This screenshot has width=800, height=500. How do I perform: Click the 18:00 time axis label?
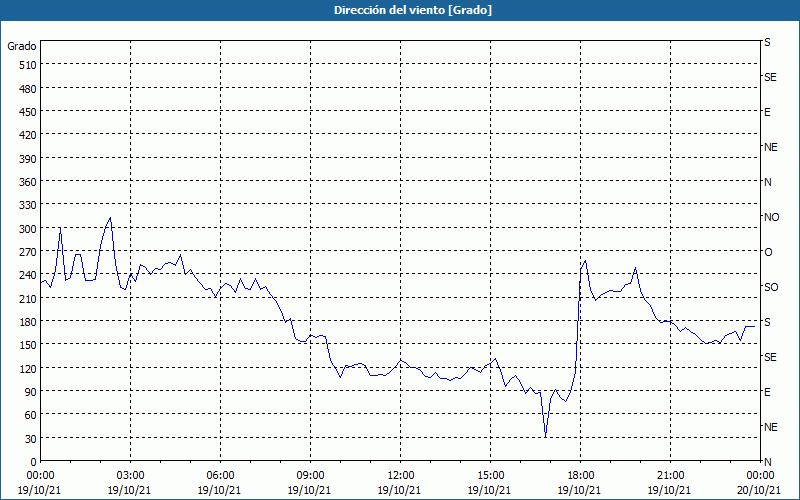pyautogui.click(x=580, y=476)
